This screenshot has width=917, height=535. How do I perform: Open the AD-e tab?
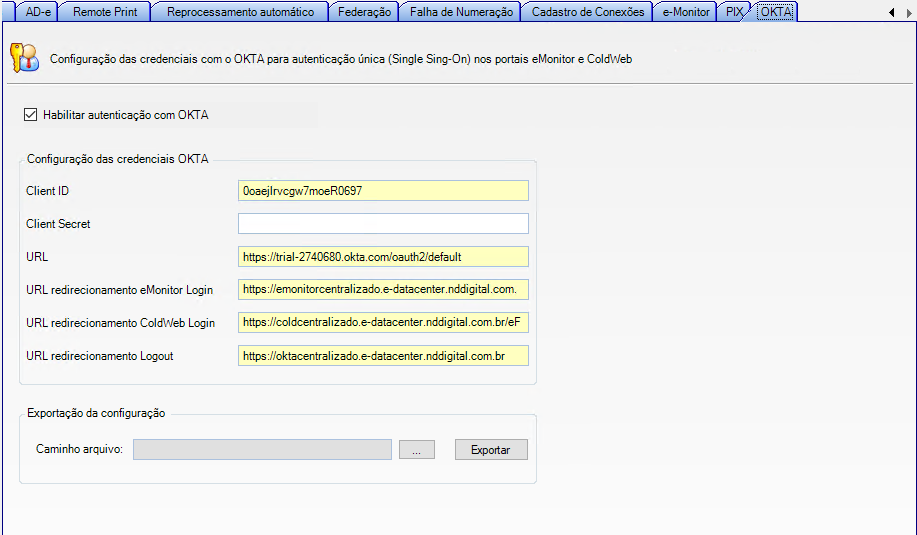click(x=37, y=12)
